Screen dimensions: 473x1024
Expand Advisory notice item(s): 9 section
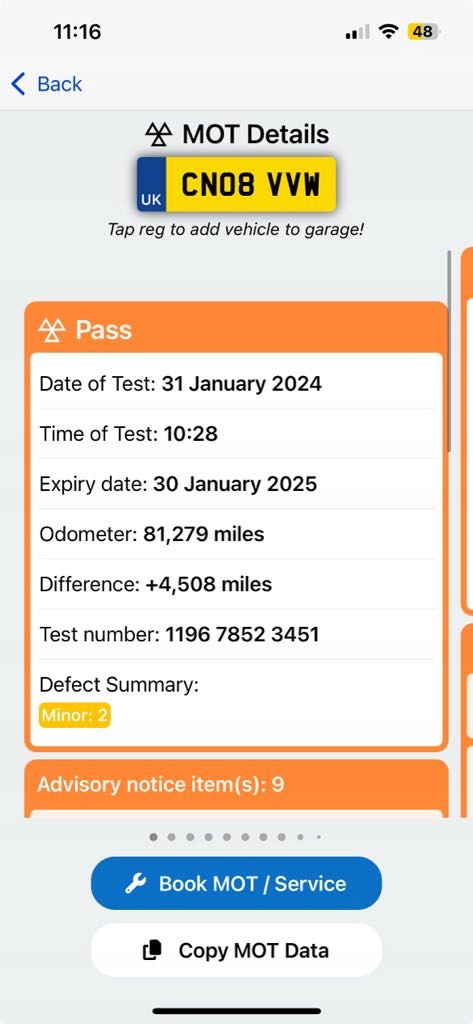pos(236,784)
